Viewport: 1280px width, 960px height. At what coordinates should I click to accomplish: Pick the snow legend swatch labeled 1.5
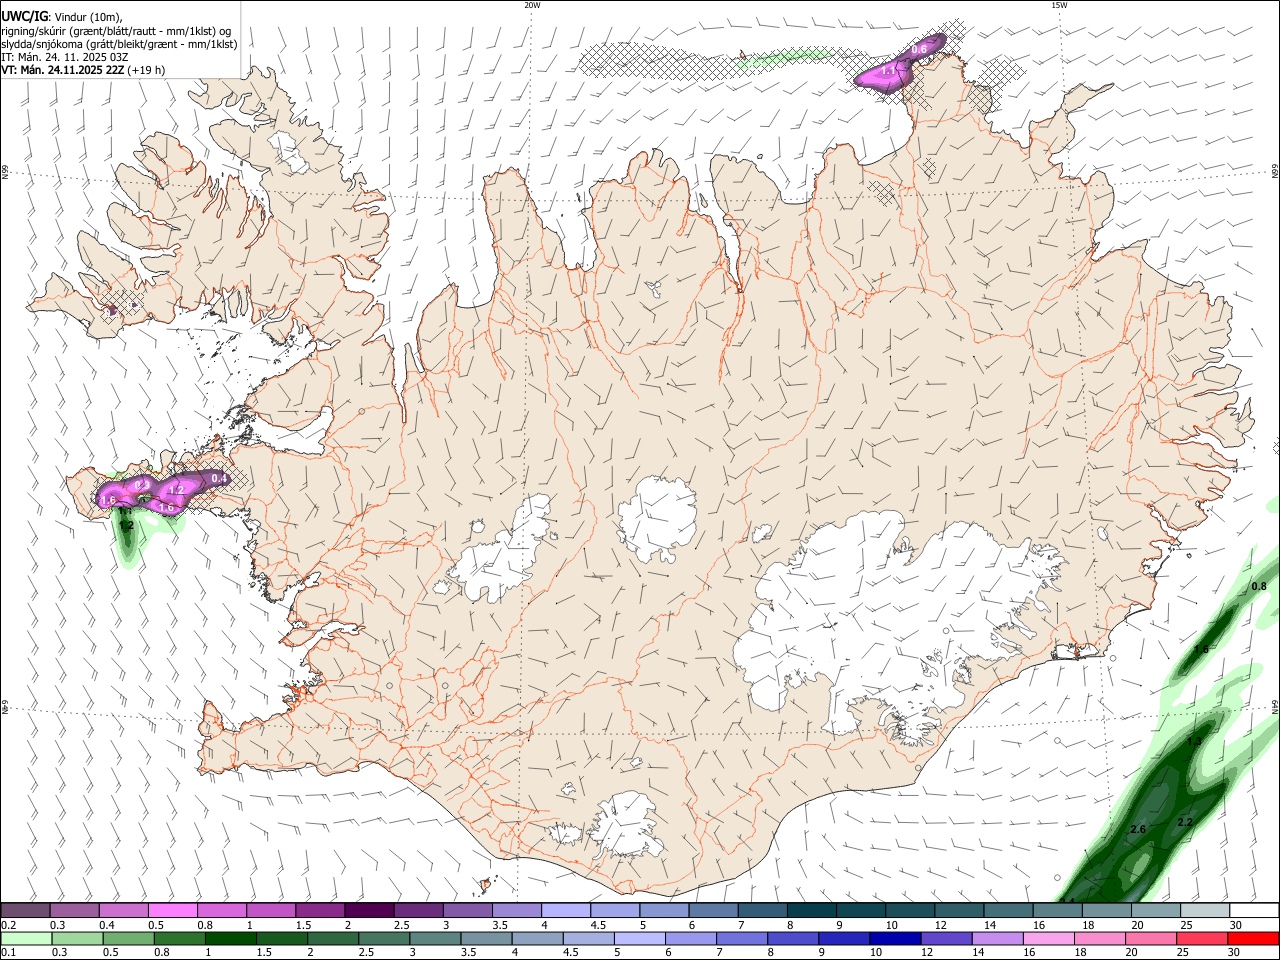pos(320,910)
